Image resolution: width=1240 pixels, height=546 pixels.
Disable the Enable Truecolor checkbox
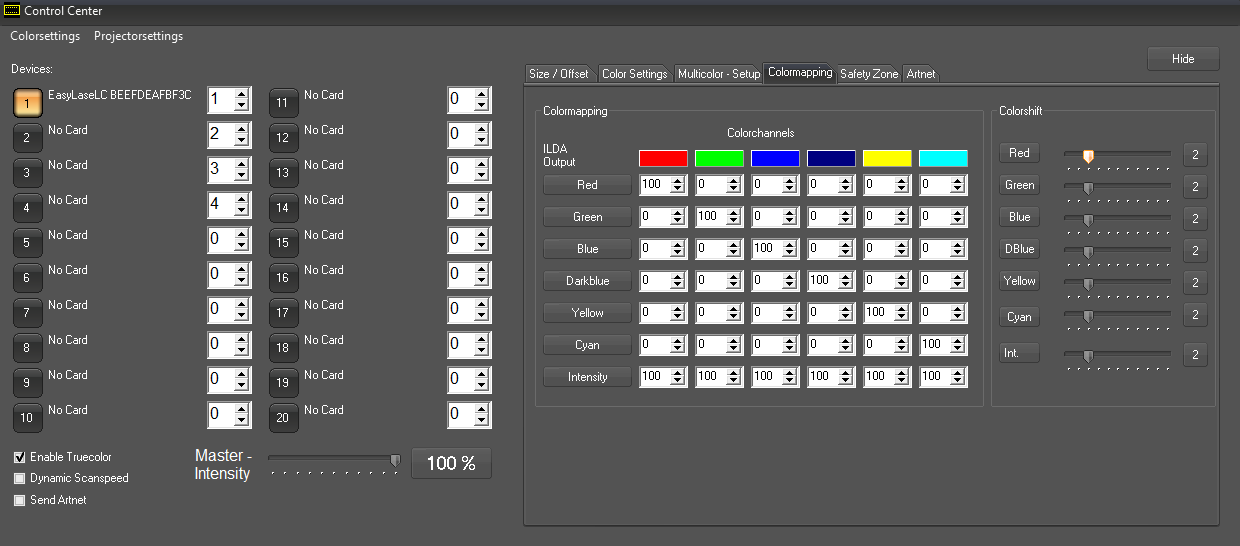[x=20, y=457]
